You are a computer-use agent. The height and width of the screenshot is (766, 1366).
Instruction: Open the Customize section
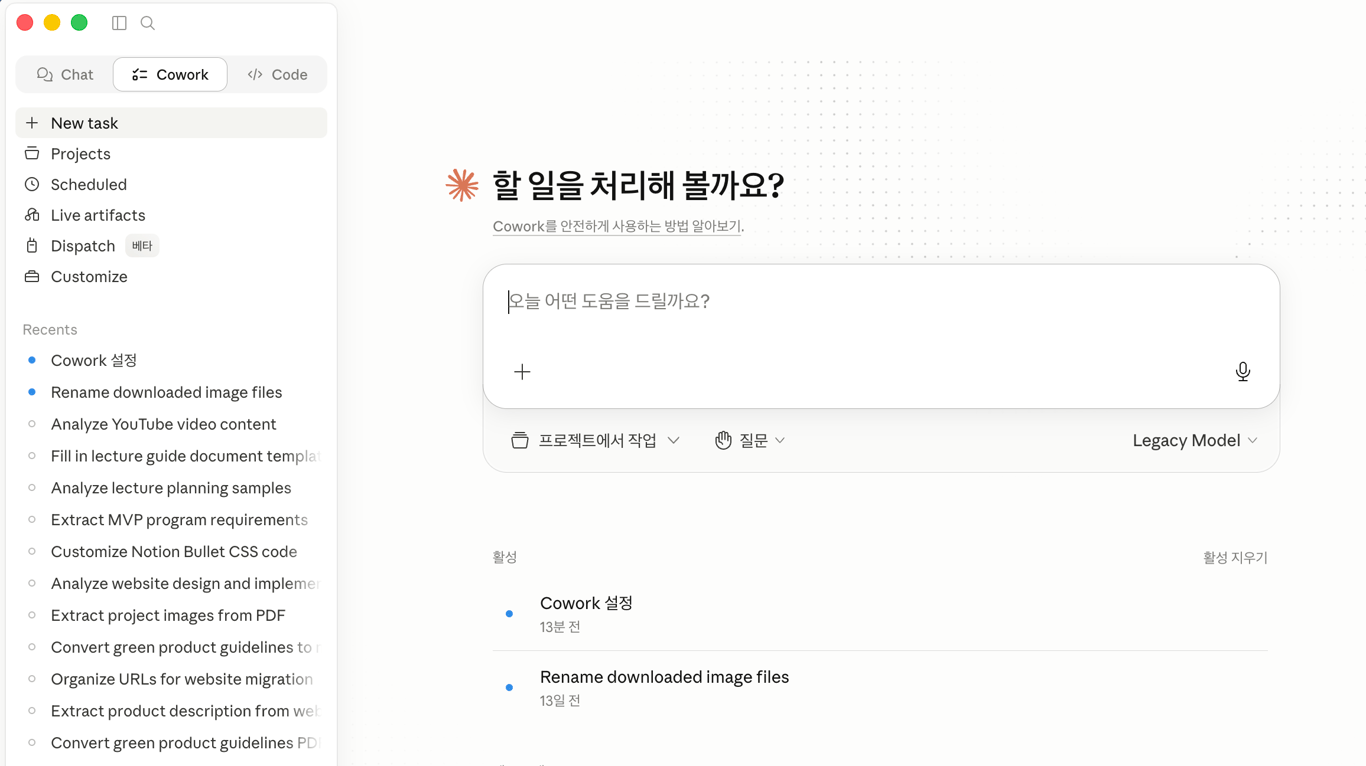tap(171, 277)
